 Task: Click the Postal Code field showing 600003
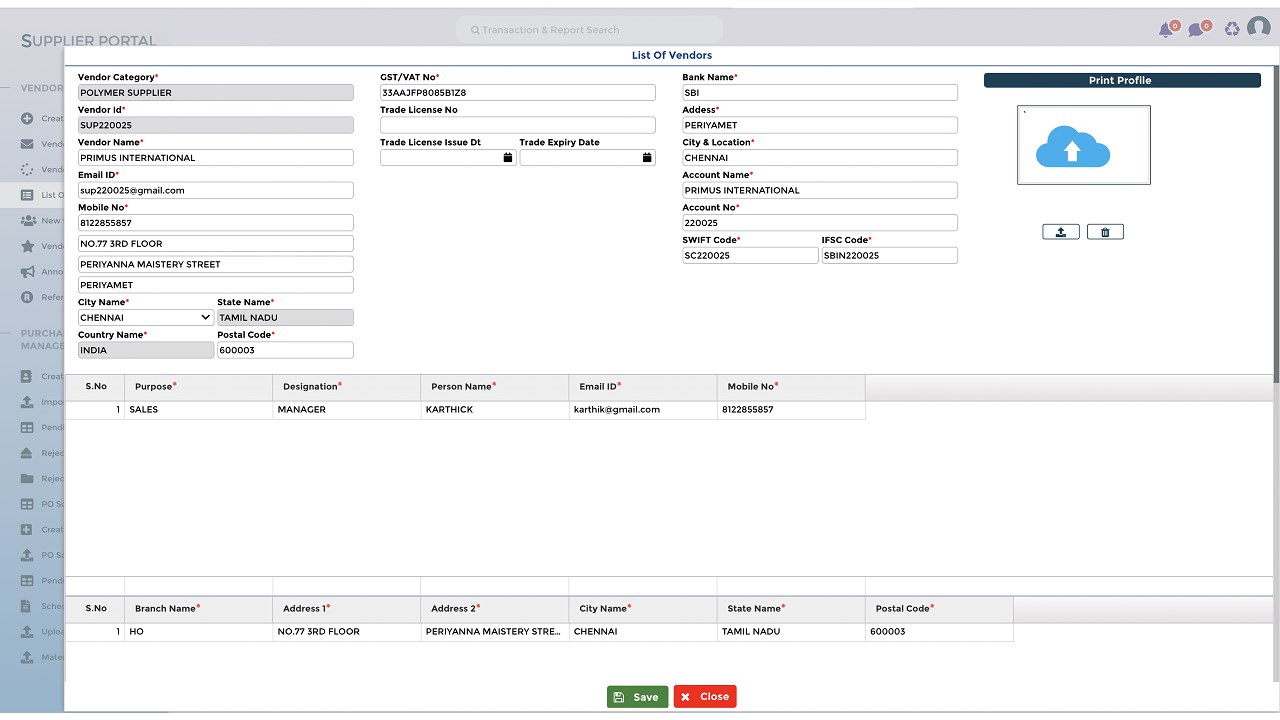click(285, 350)
